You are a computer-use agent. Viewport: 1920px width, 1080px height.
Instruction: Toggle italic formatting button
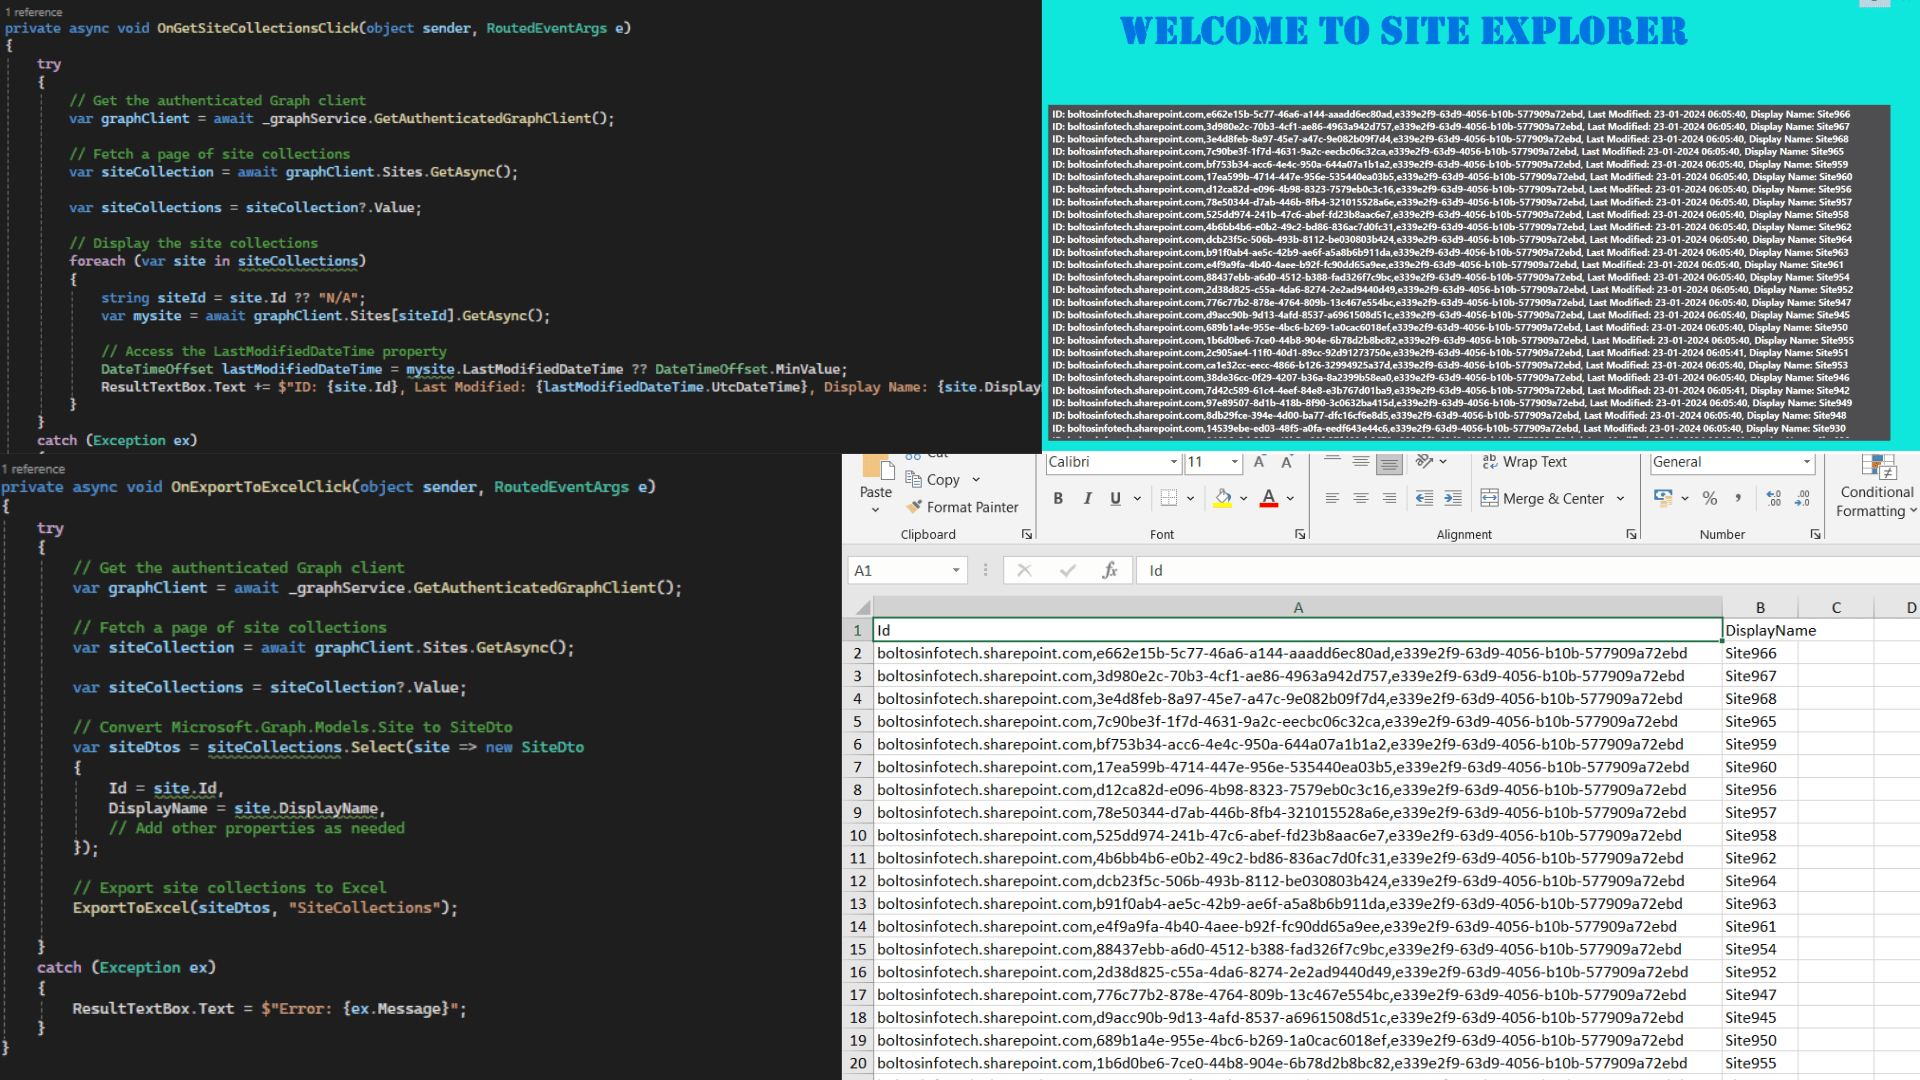1087,498
